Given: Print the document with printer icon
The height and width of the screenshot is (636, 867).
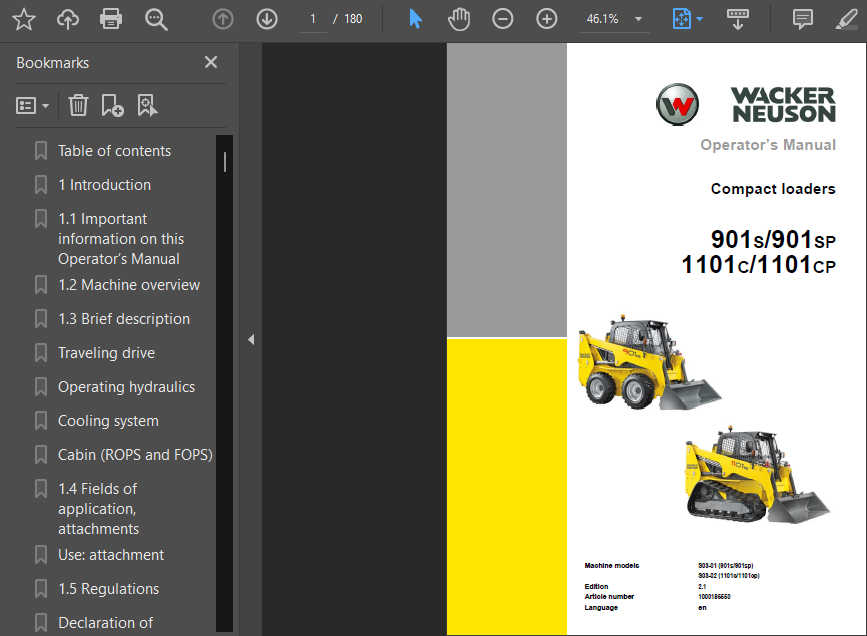Looking at the screenshot, I should point(111,19).
